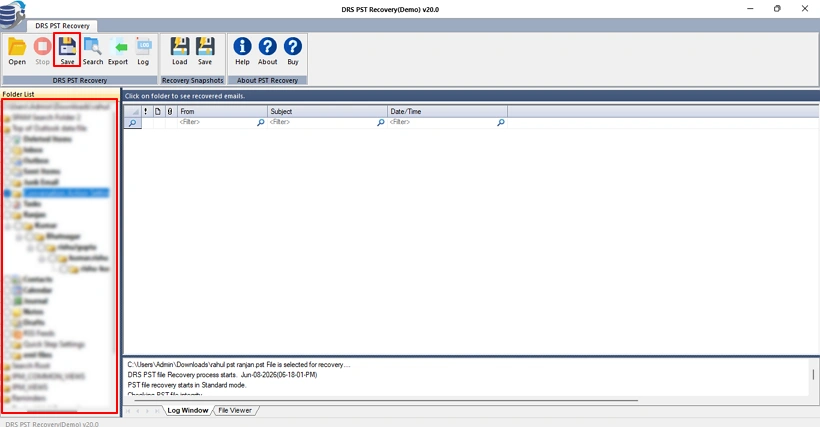Image resolution: width=820 pixels, height=427 pixels.
Task: Click the magnifier in the Subject filter
Action: [381, 122]
